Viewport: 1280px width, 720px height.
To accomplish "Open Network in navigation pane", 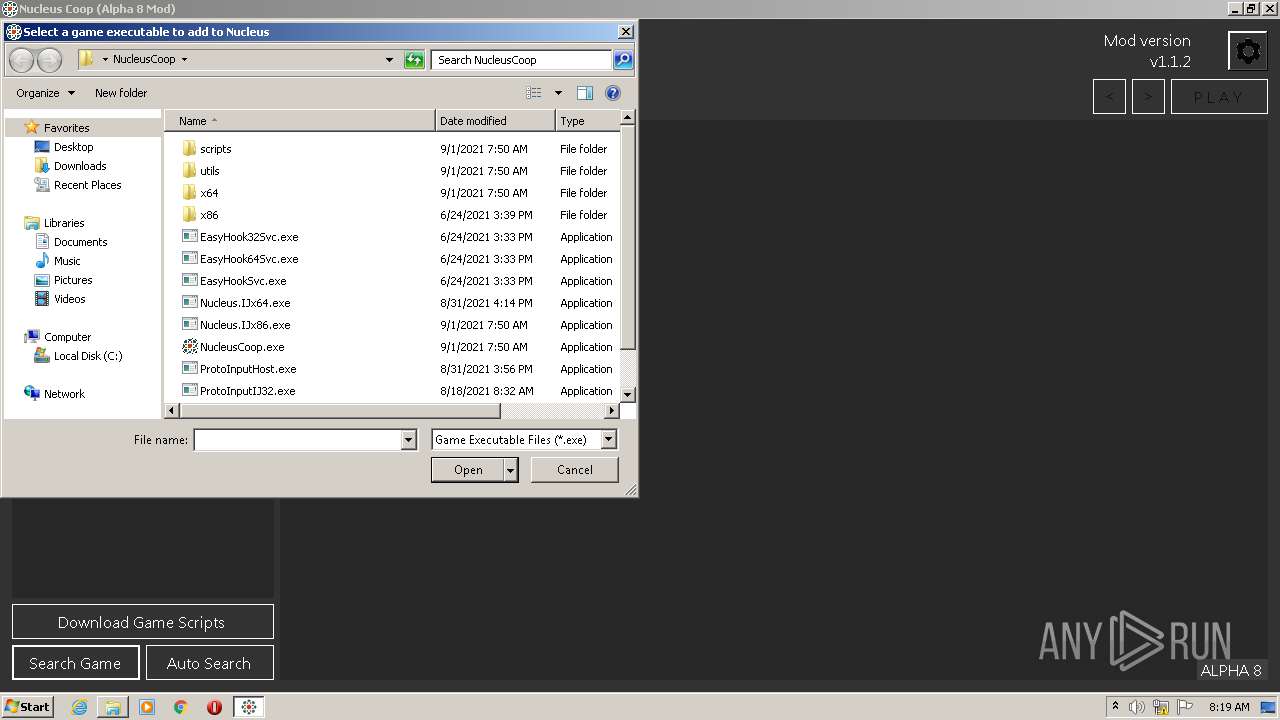I will (x=64, y=394).
